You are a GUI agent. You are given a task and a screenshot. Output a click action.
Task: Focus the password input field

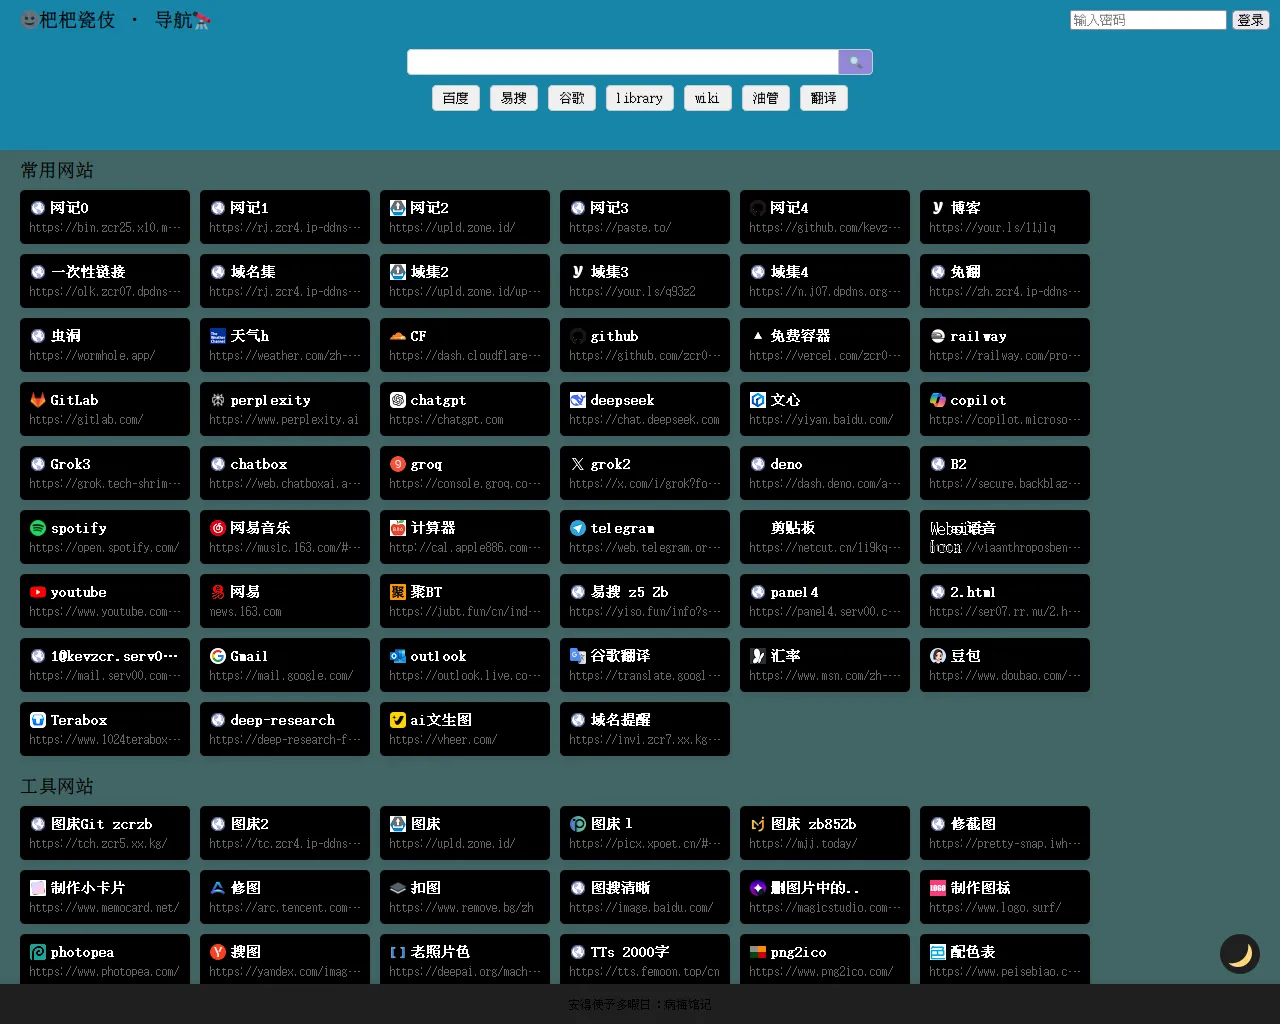click(x=1148, y=20)
